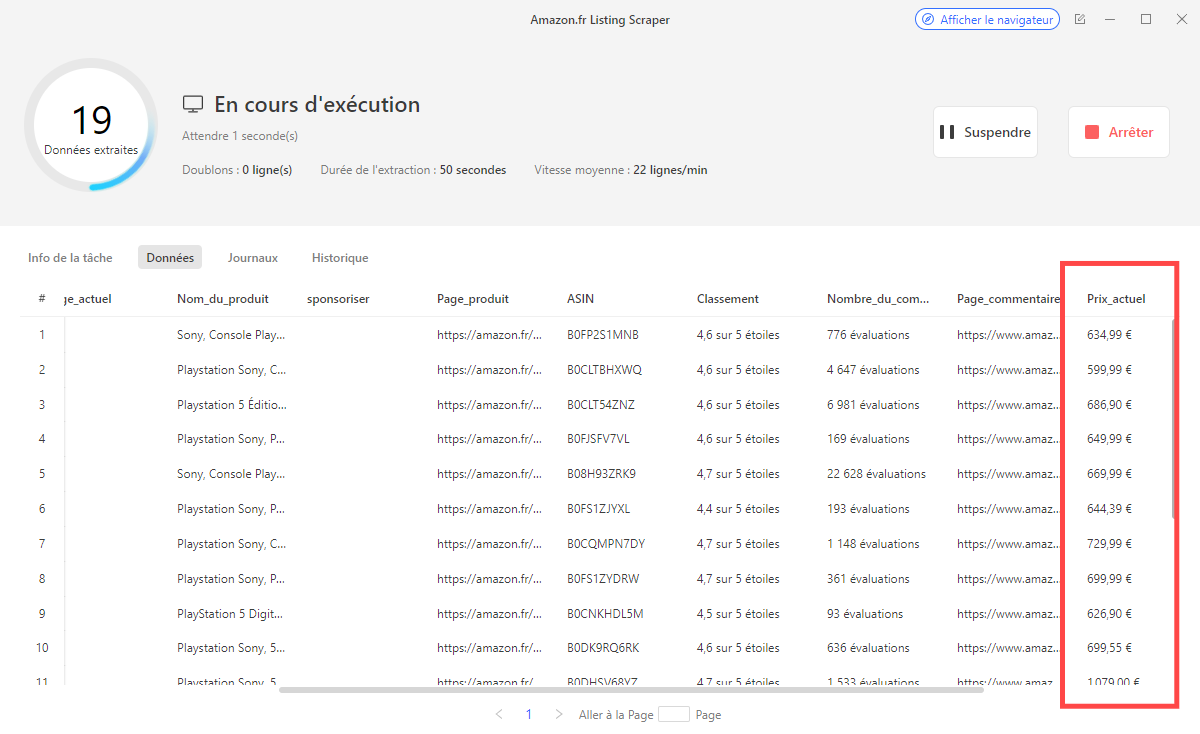Click price cell 634,99 €
Image resolution: width=1200 pixels, height=734 pixels.
pyautogui.click(x=1109, y=335)
